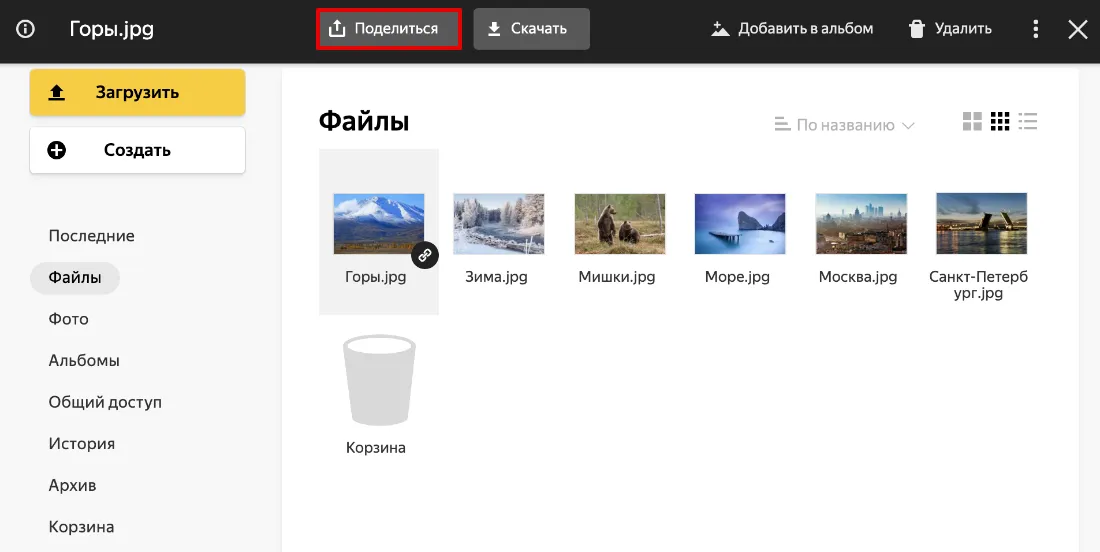
Task: Open Общий доступ in the sidebar
Action: [105, 402]
